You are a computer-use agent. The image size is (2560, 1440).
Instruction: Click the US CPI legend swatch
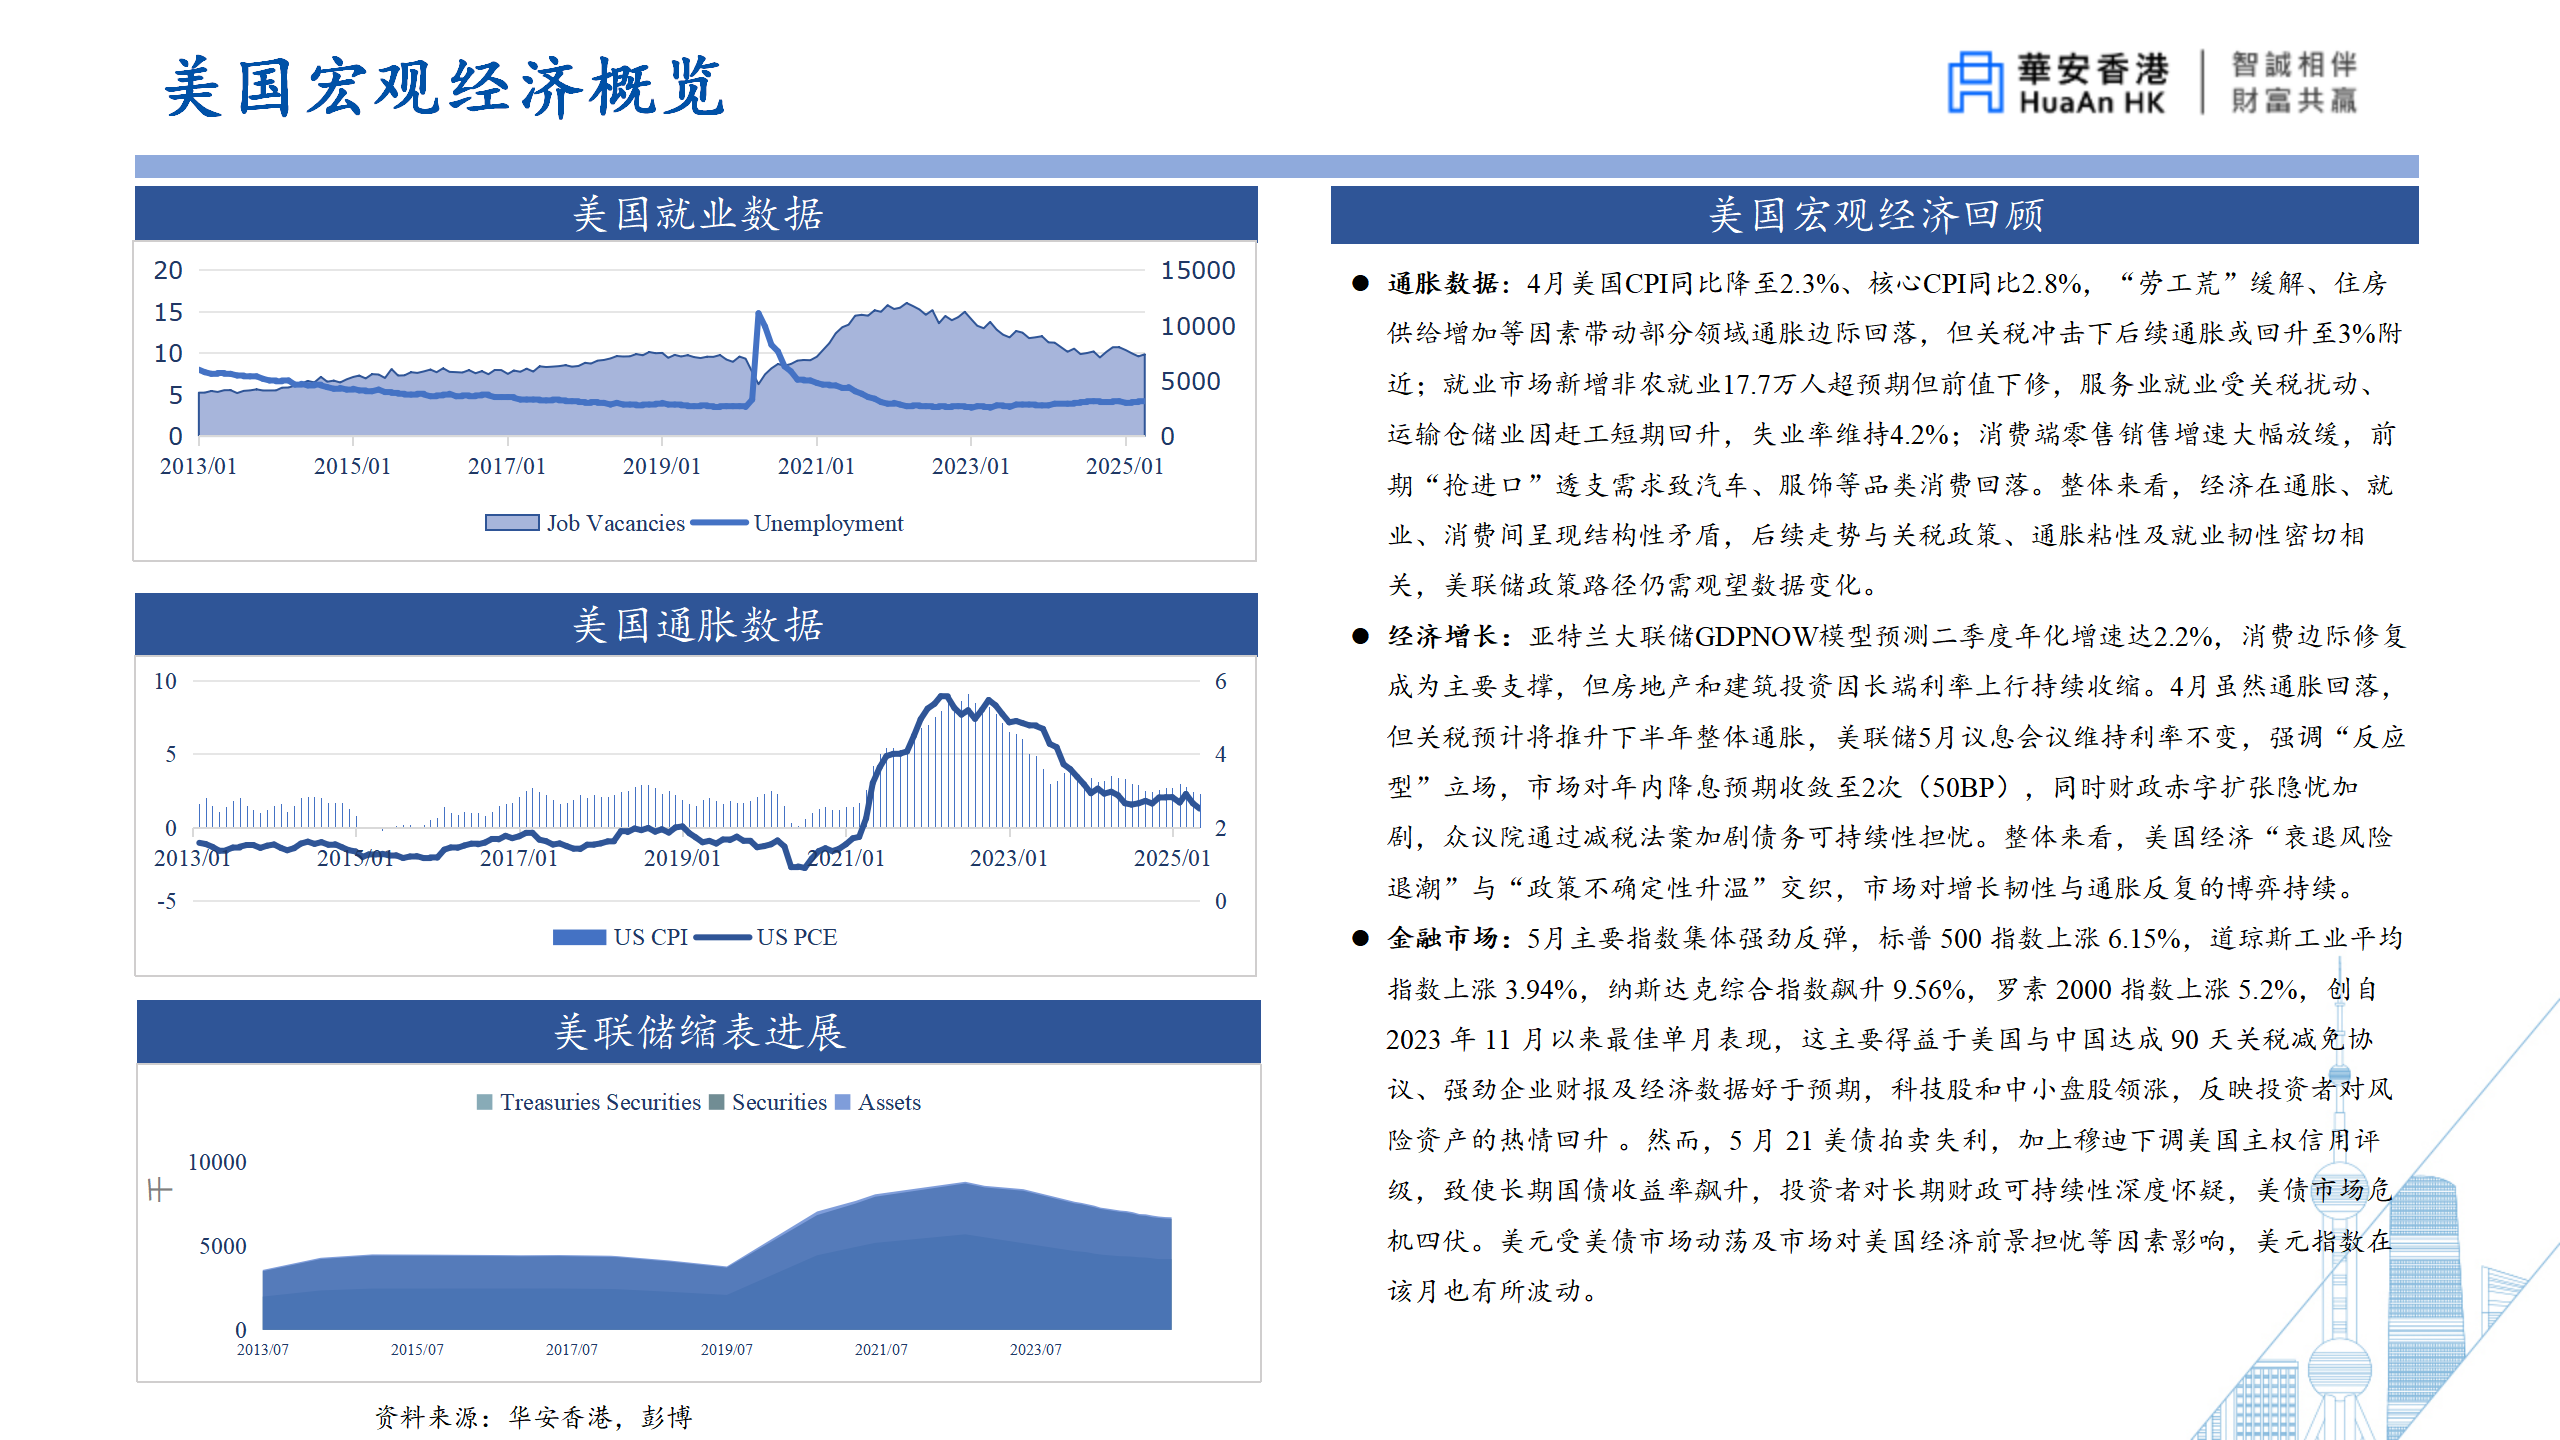point(579,937)
